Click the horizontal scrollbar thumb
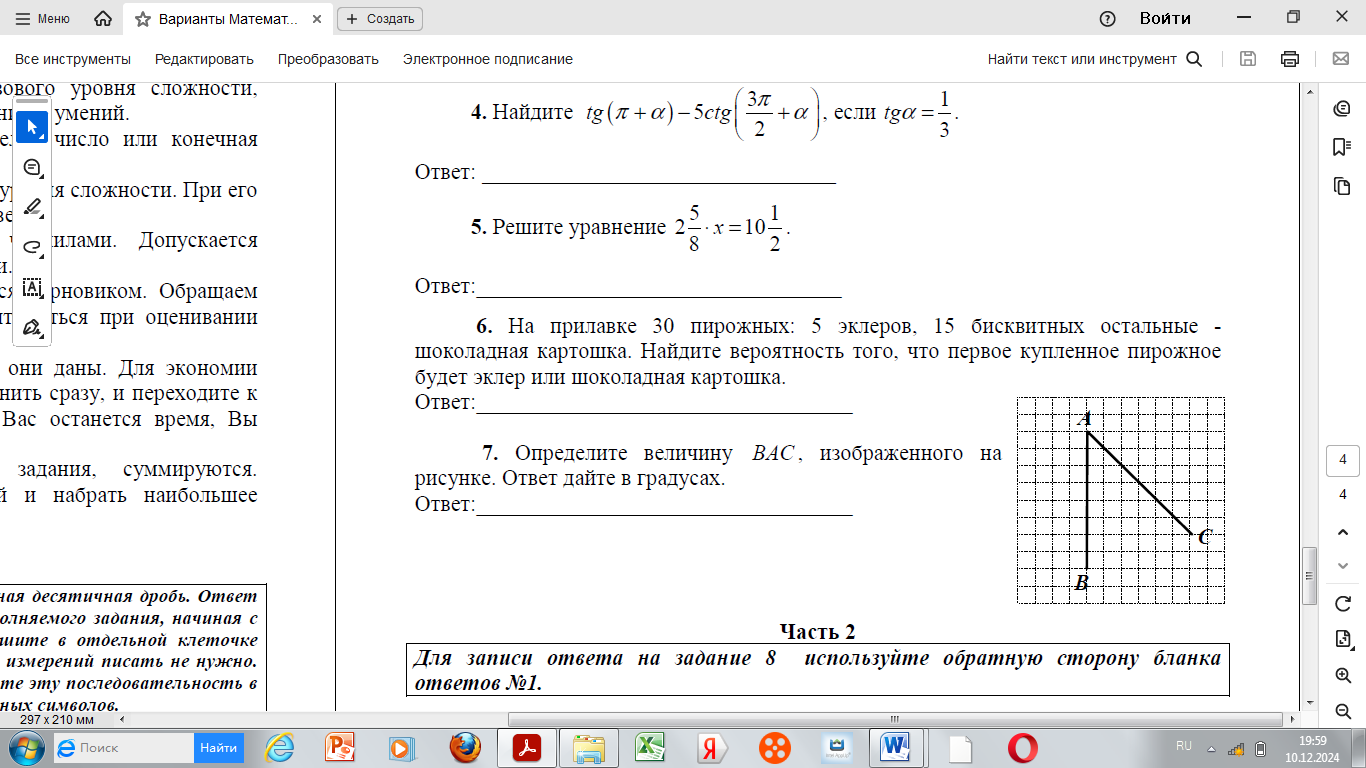This screenshot has height=768, width=1366. tap(895, 719)
